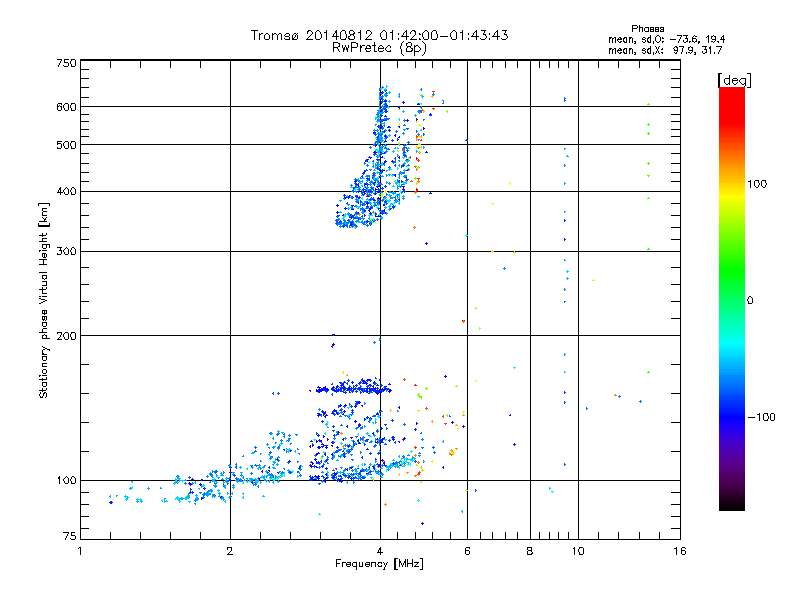Click the 'Stationary phase Virtual Height [km]' axis title

[44, 300]
